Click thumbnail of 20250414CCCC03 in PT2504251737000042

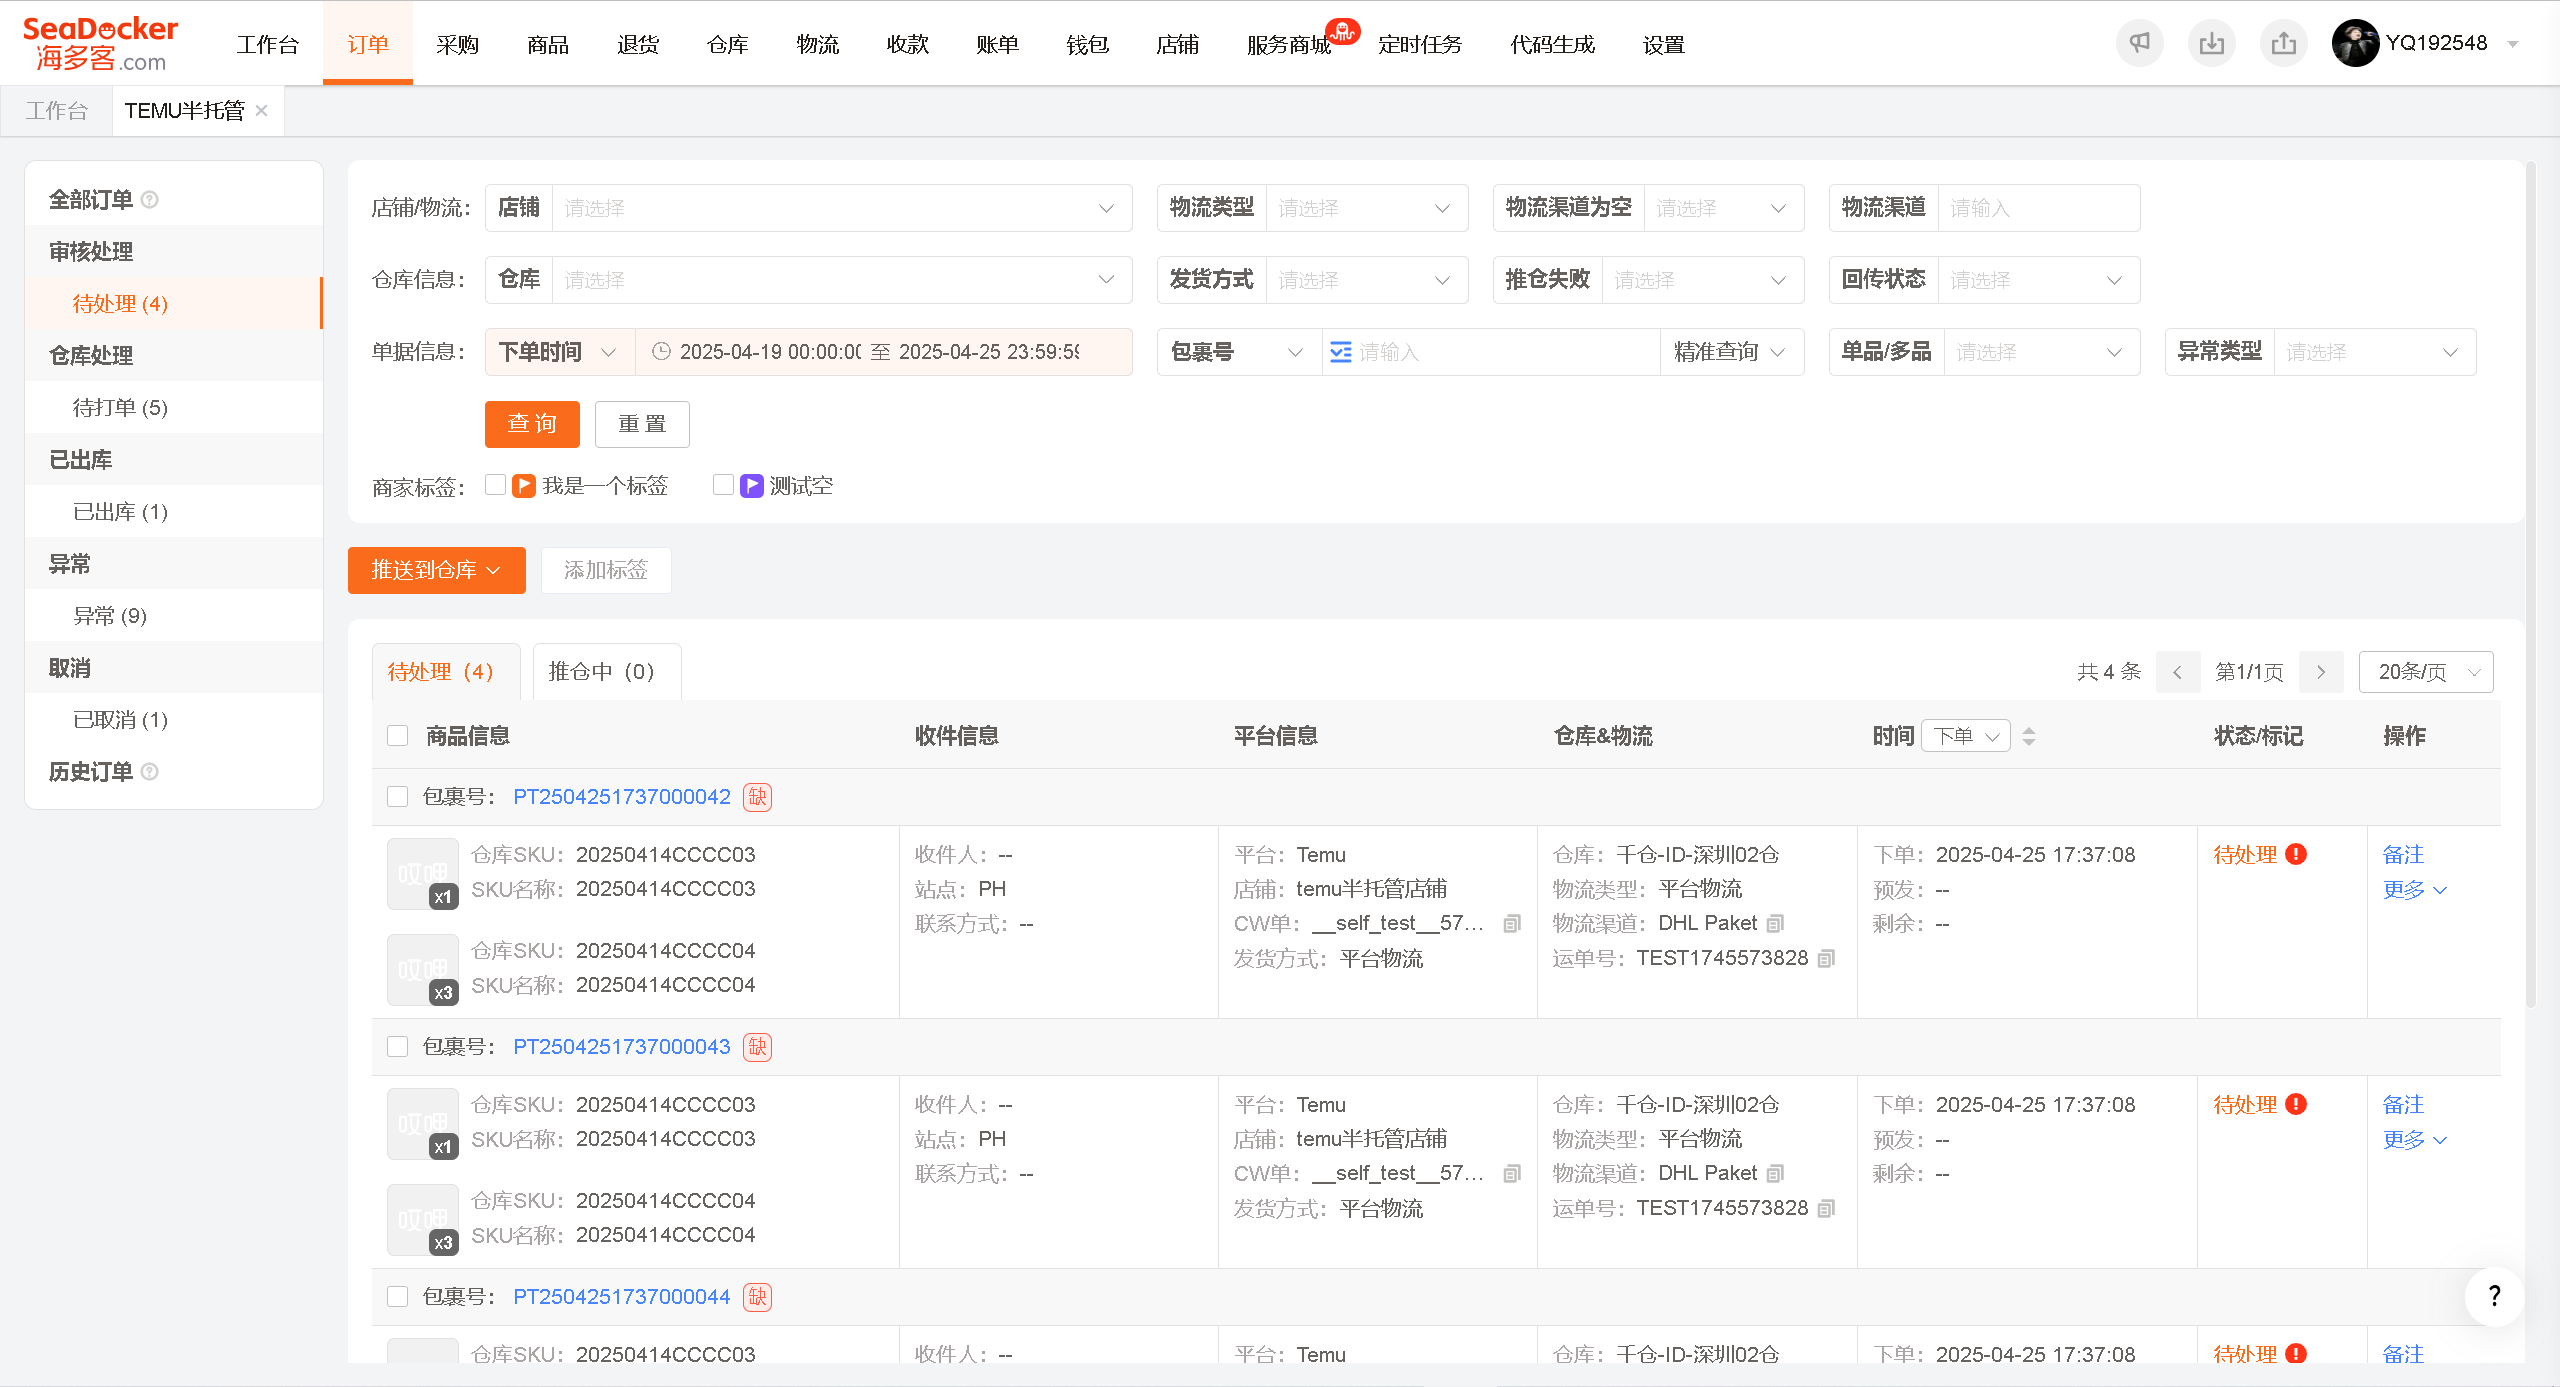423,874
